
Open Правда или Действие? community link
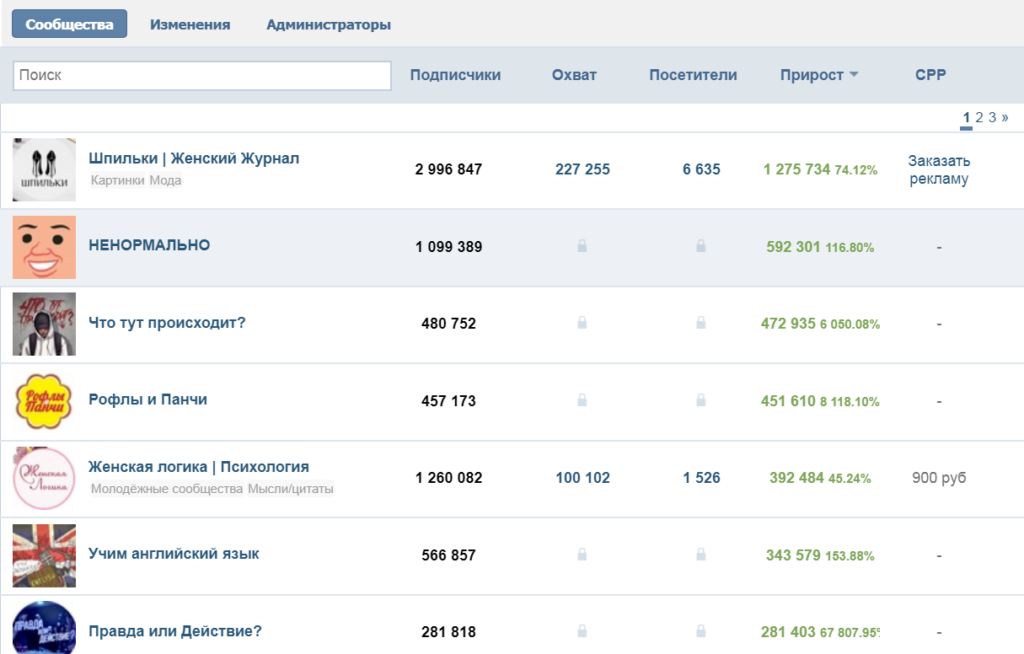(x=175, y=631)
